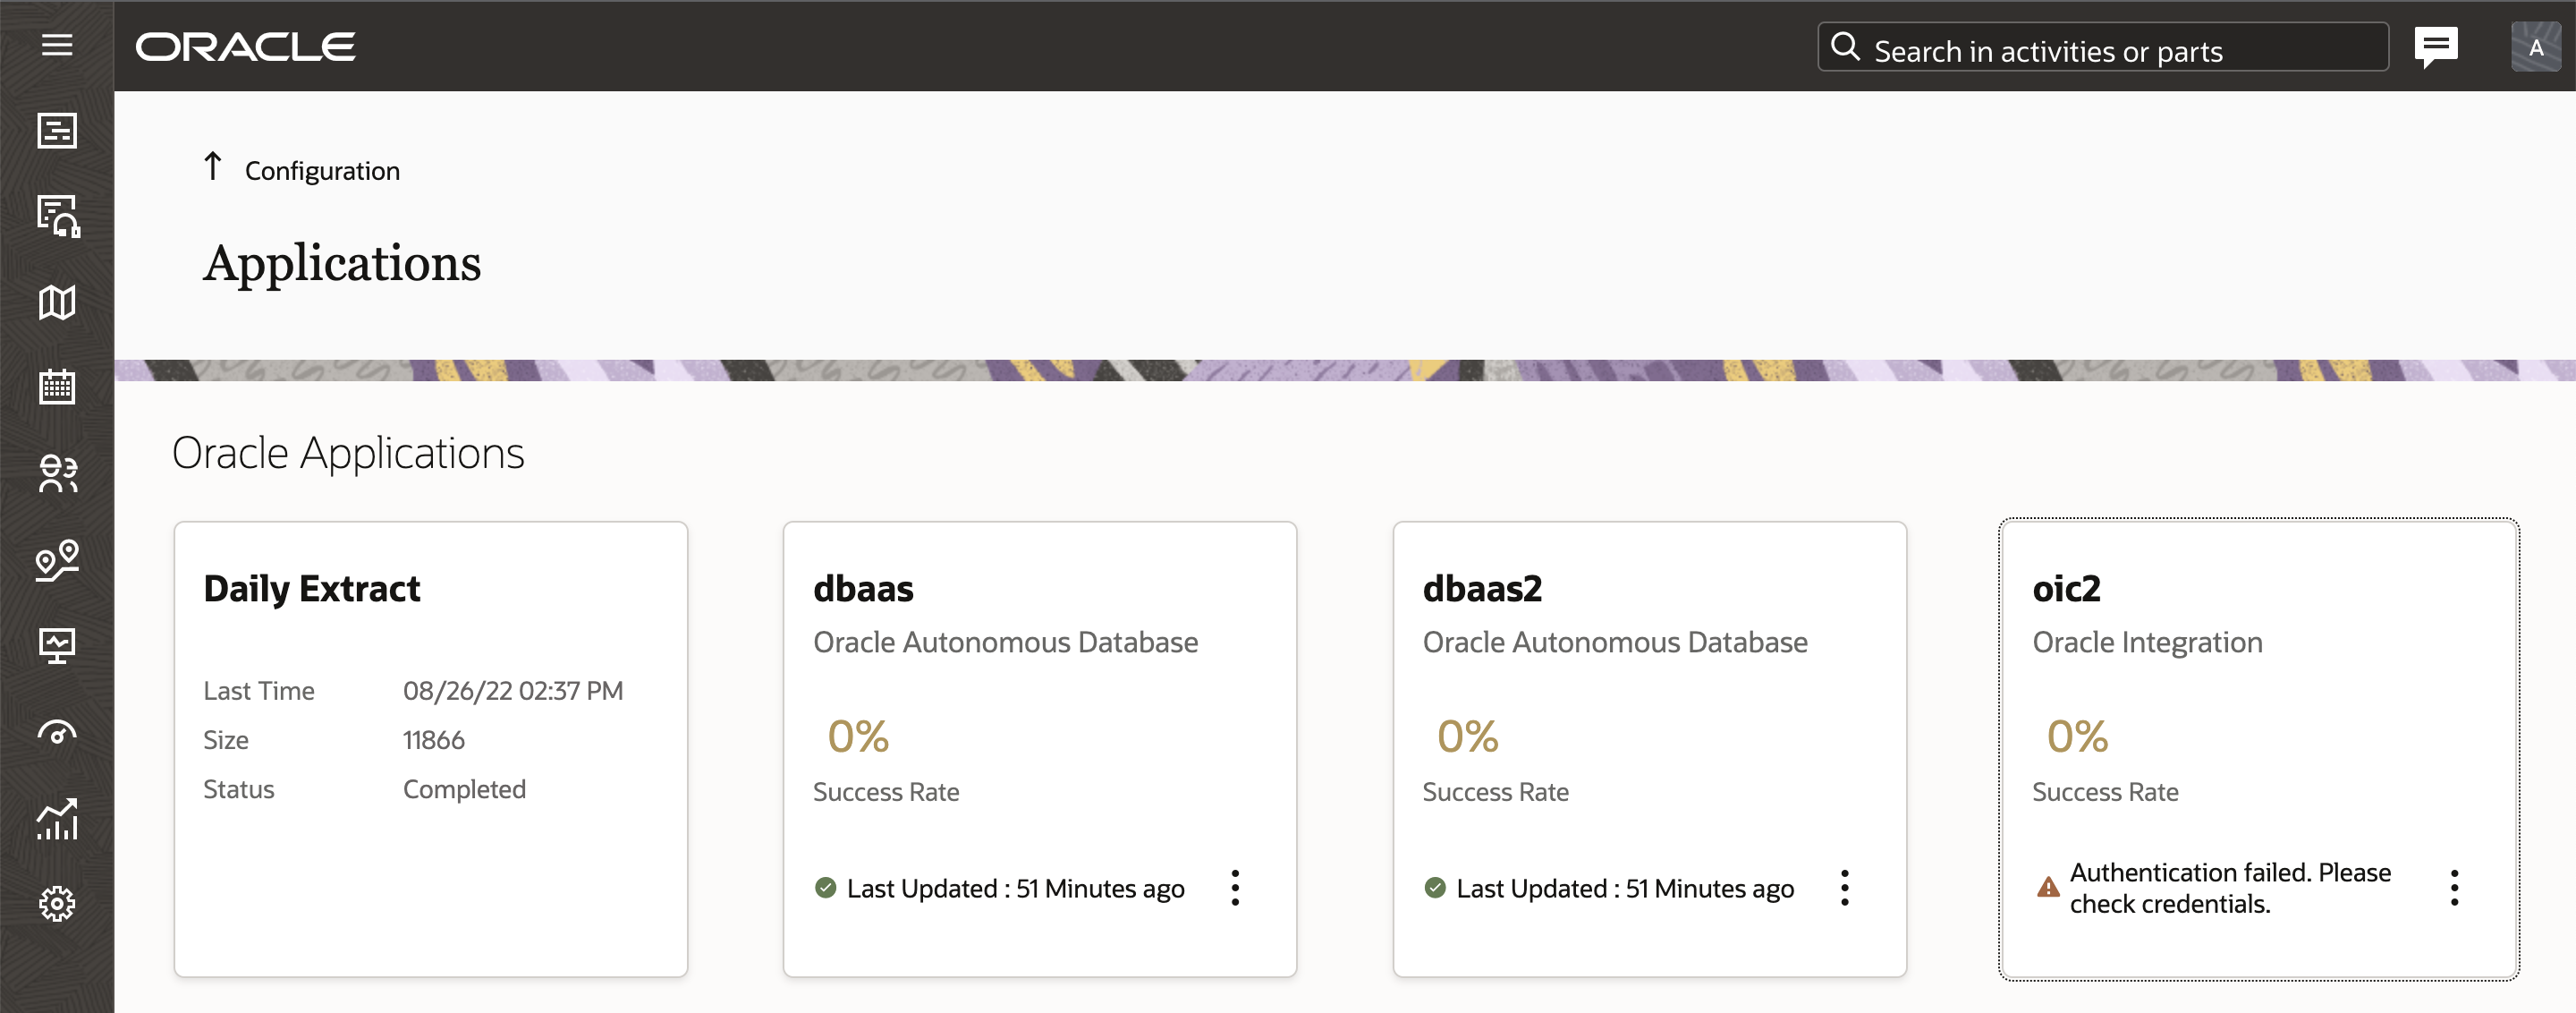Open the resources people sidebar icon

(x=57, y=473)
